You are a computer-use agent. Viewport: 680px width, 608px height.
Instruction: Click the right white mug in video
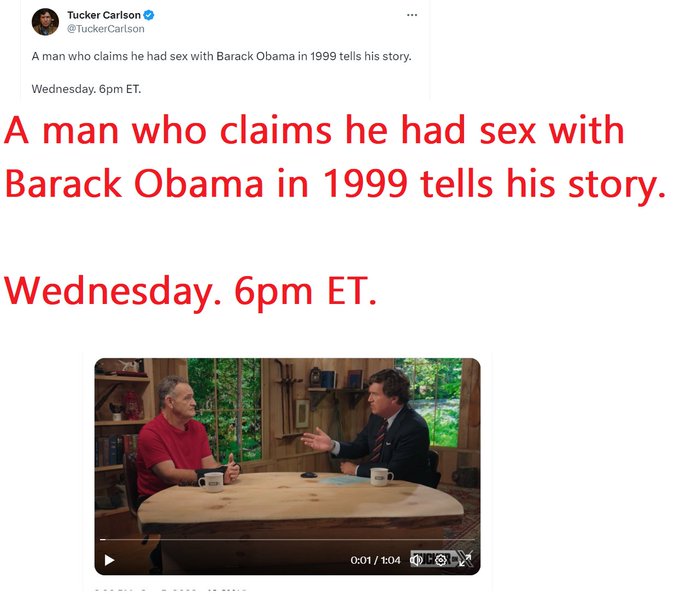381,477
